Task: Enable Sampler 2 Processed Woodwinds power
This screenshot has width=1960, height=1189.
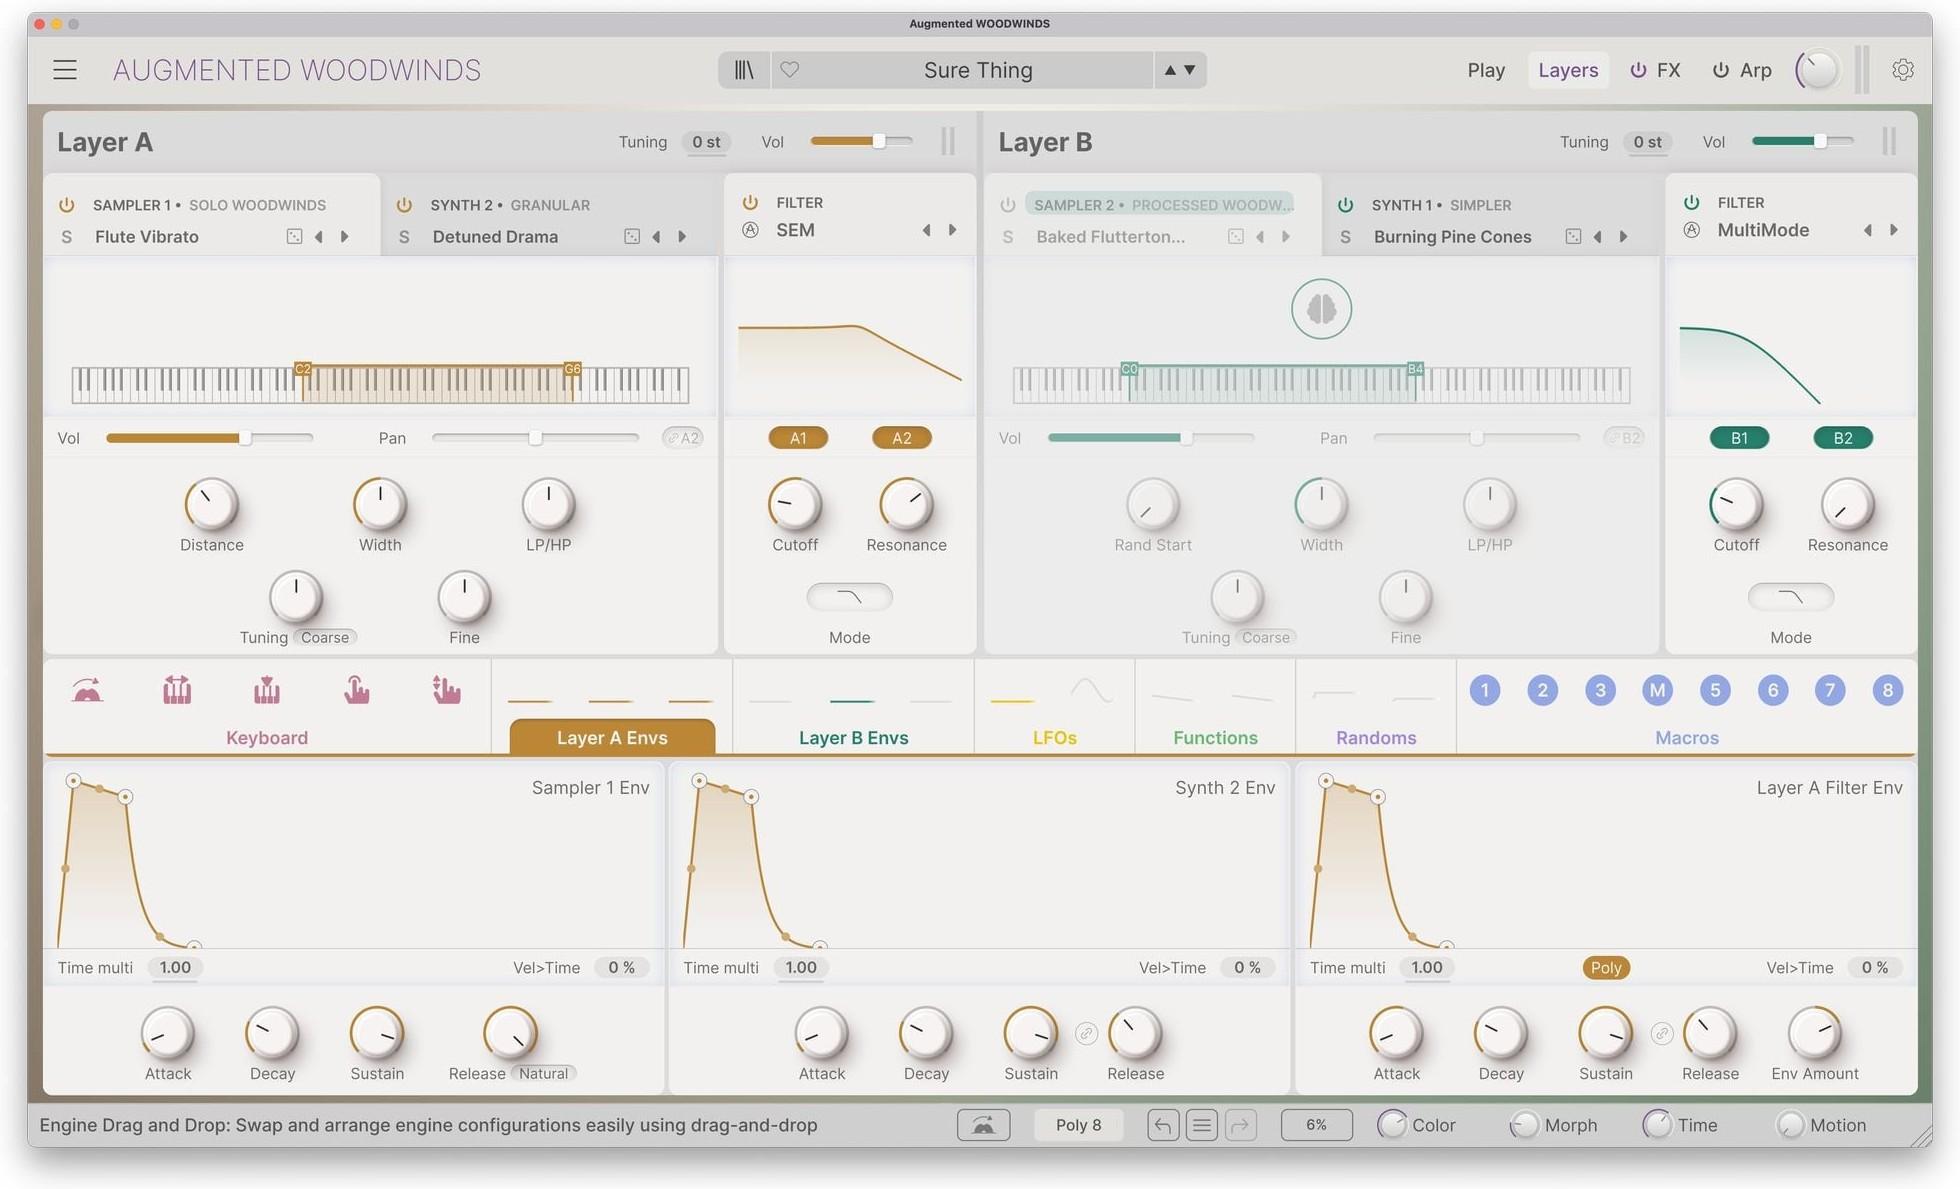Action: point(1008,205)
